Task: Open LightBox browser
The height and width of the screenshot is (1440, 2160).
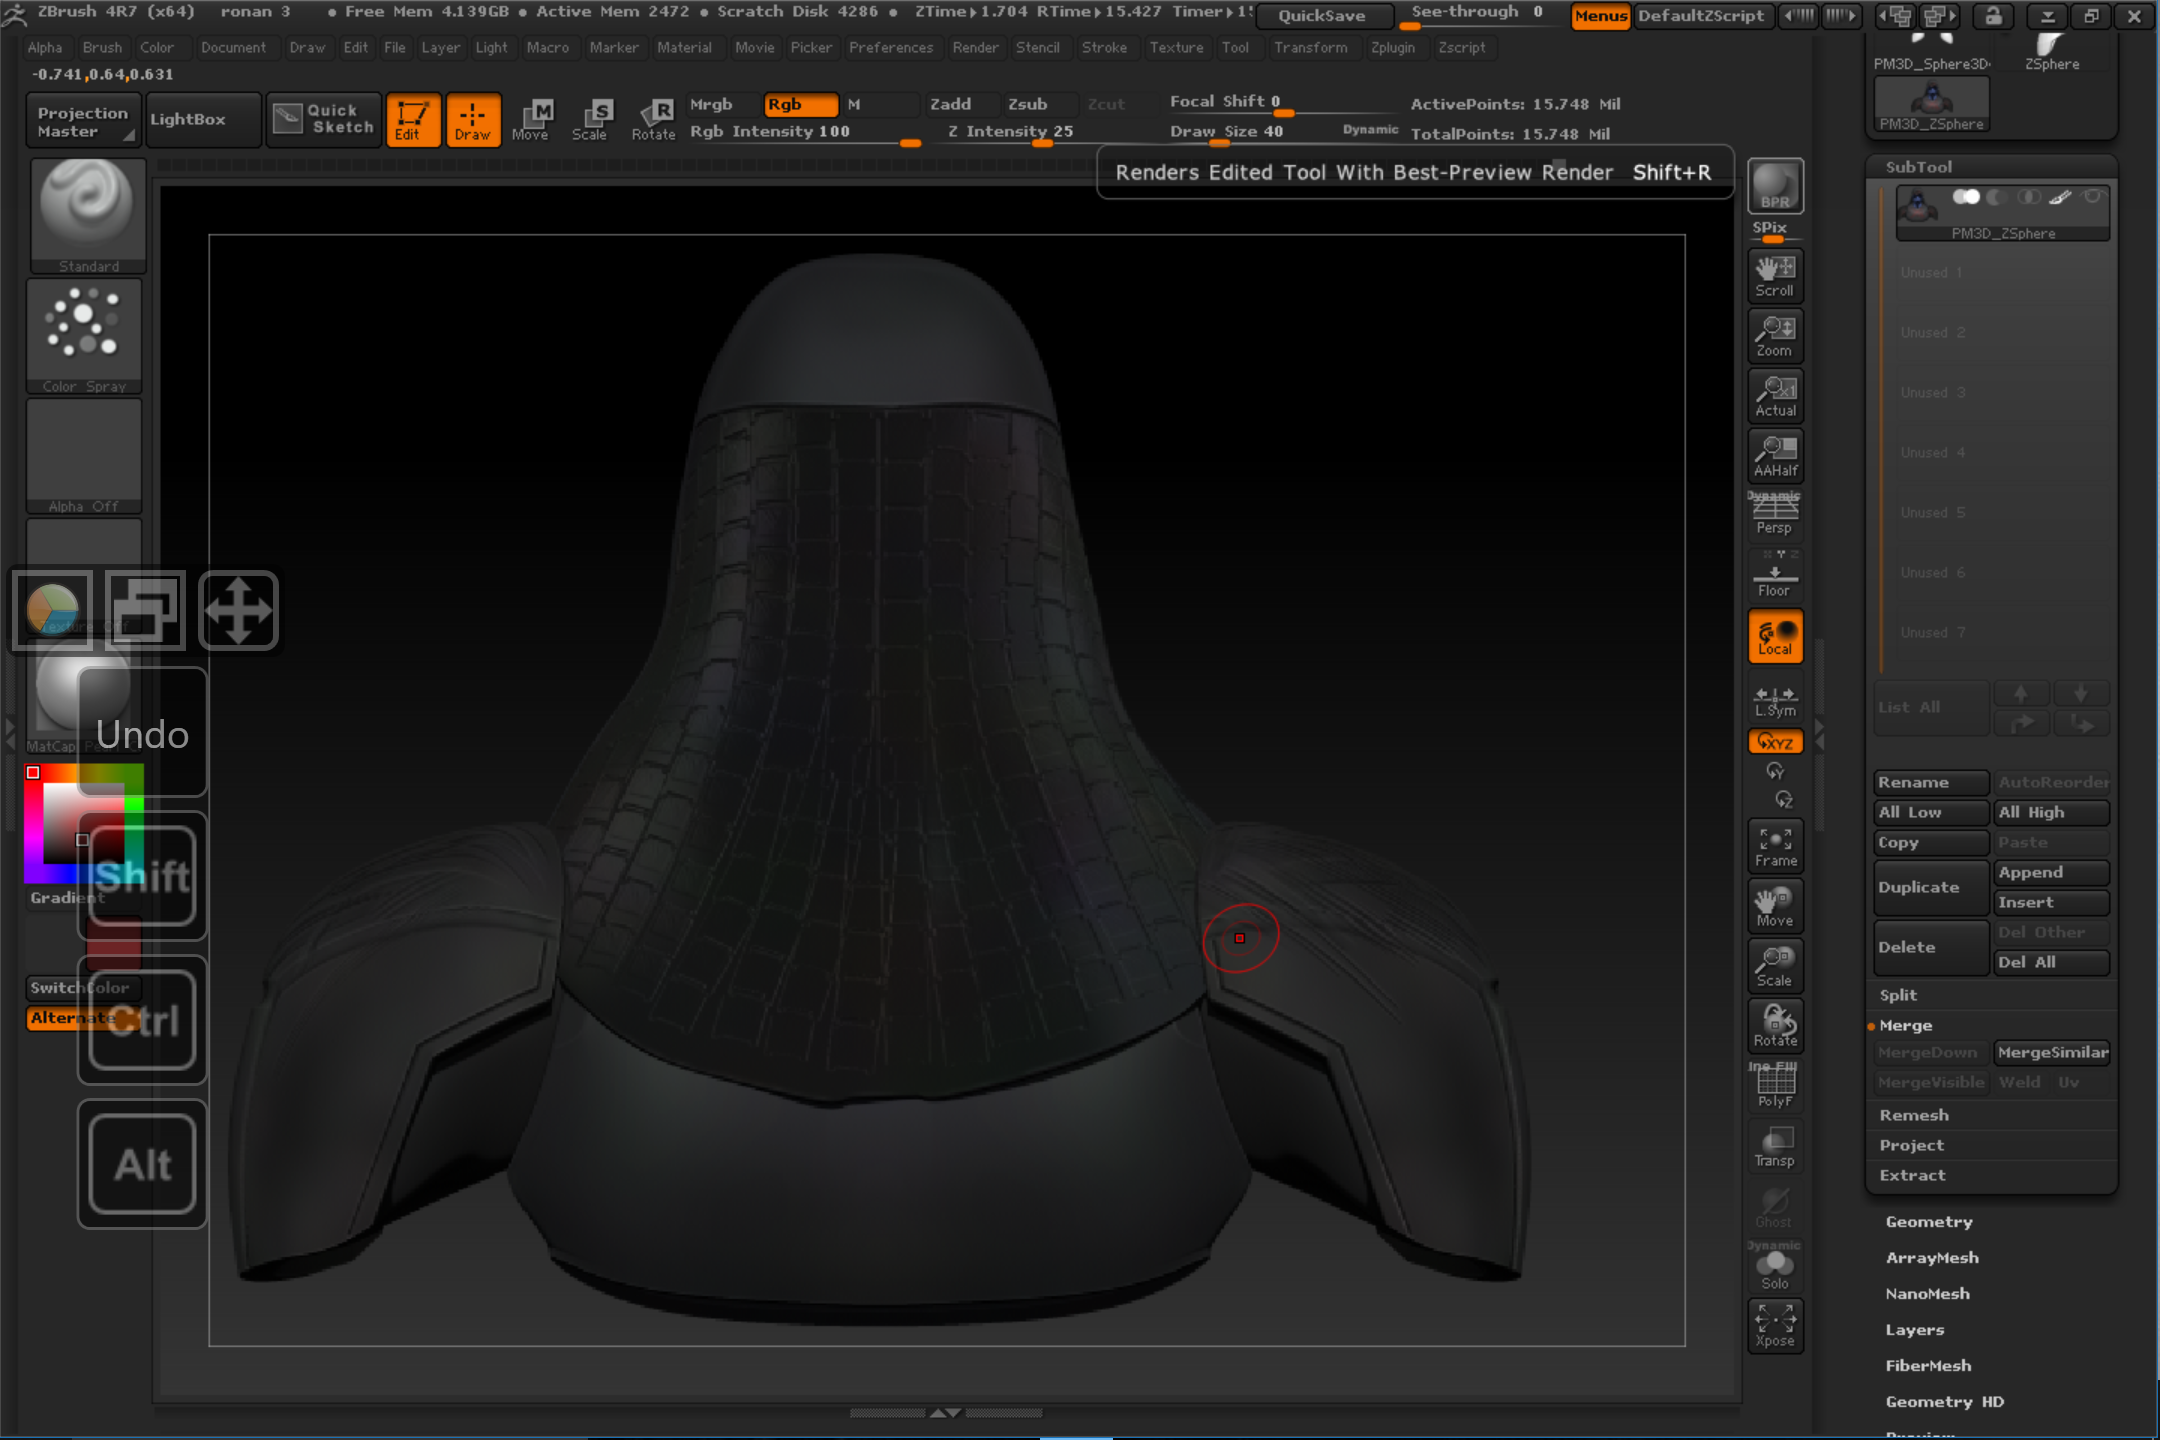Action: point(203,121)
